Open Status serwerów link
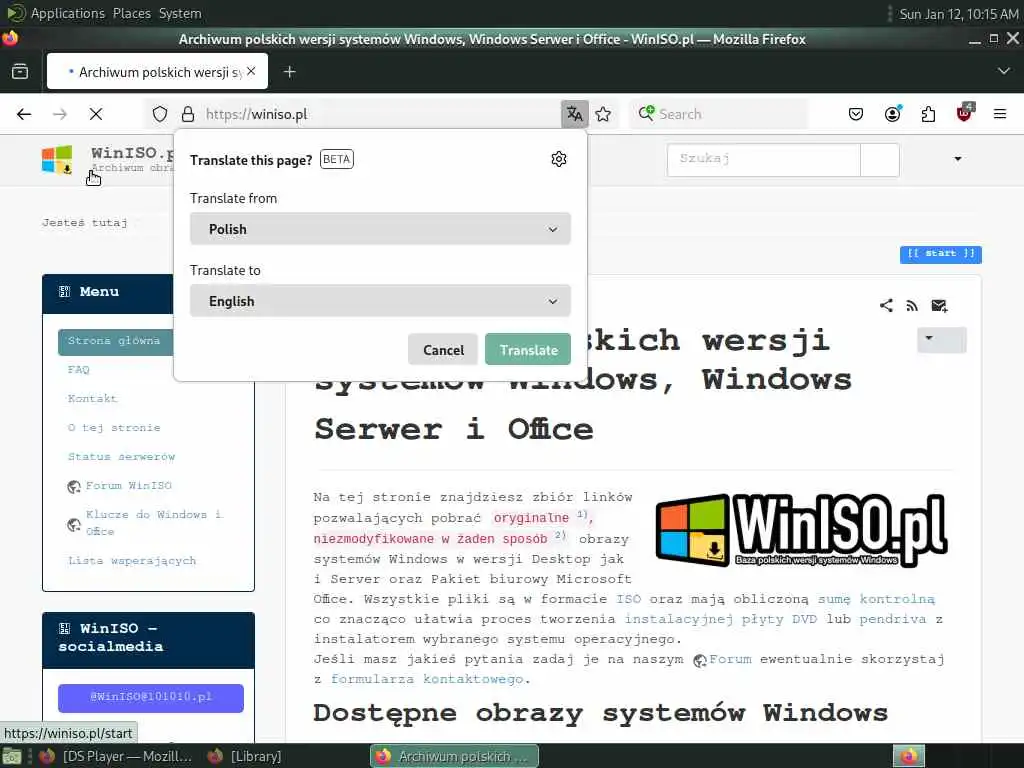1024x768 pixels. pos(121,456)
